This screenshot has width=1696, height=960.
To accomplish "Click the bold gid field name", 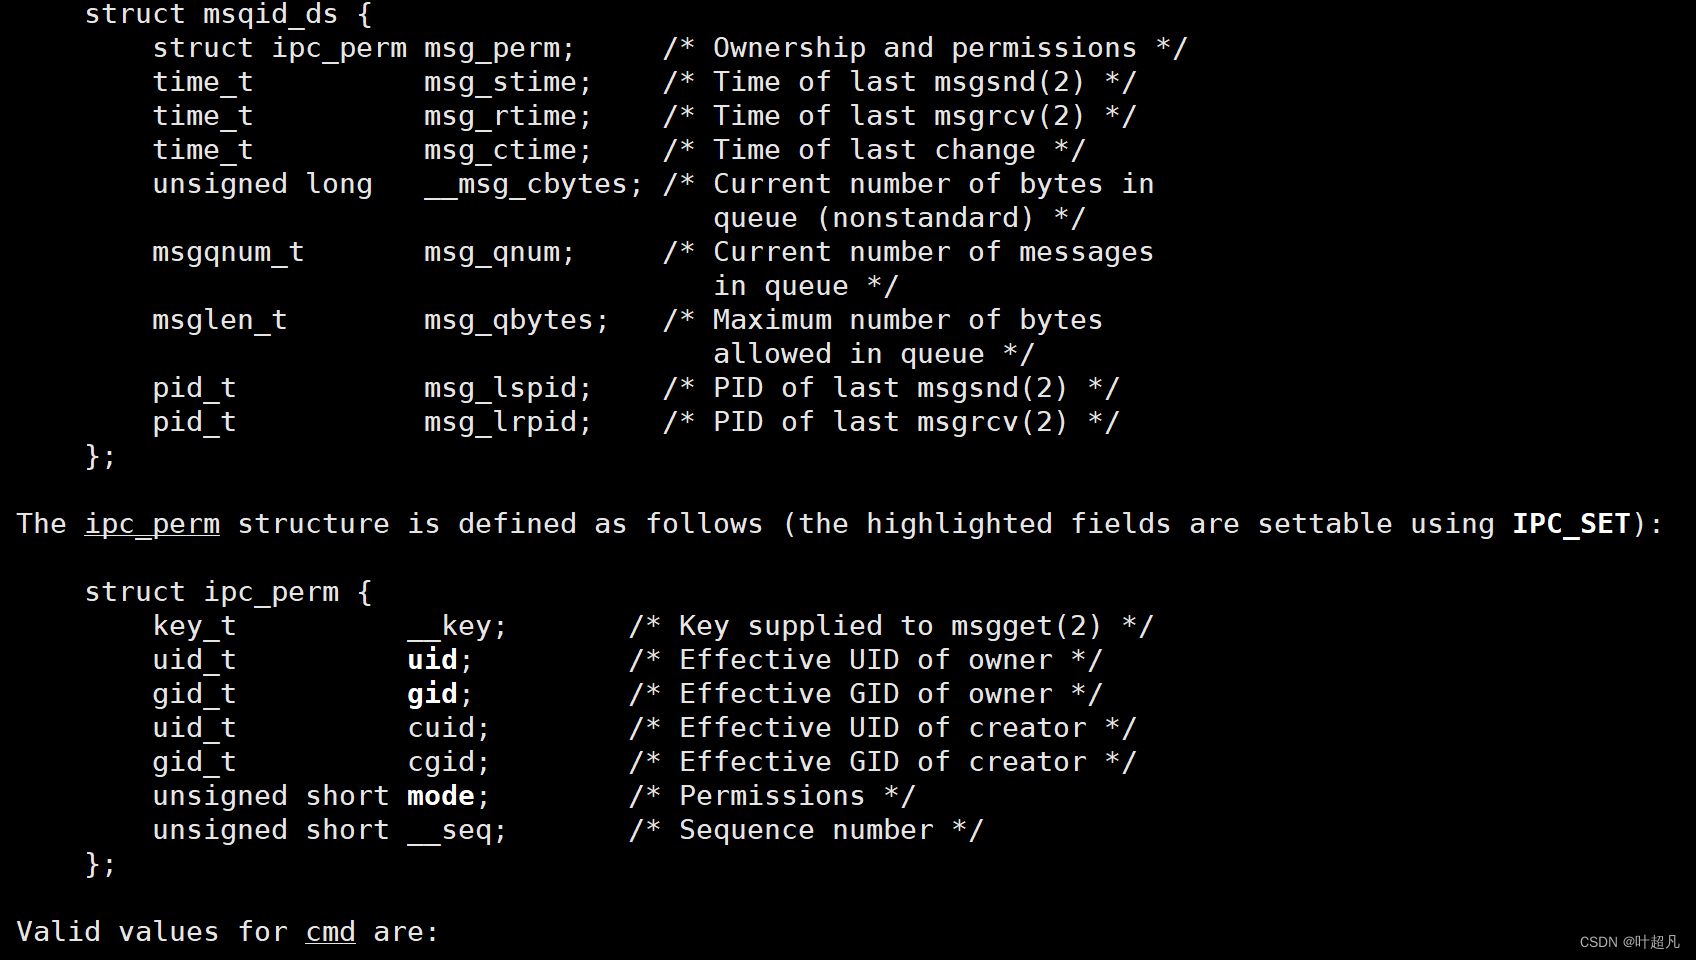I will pos(432,694).
